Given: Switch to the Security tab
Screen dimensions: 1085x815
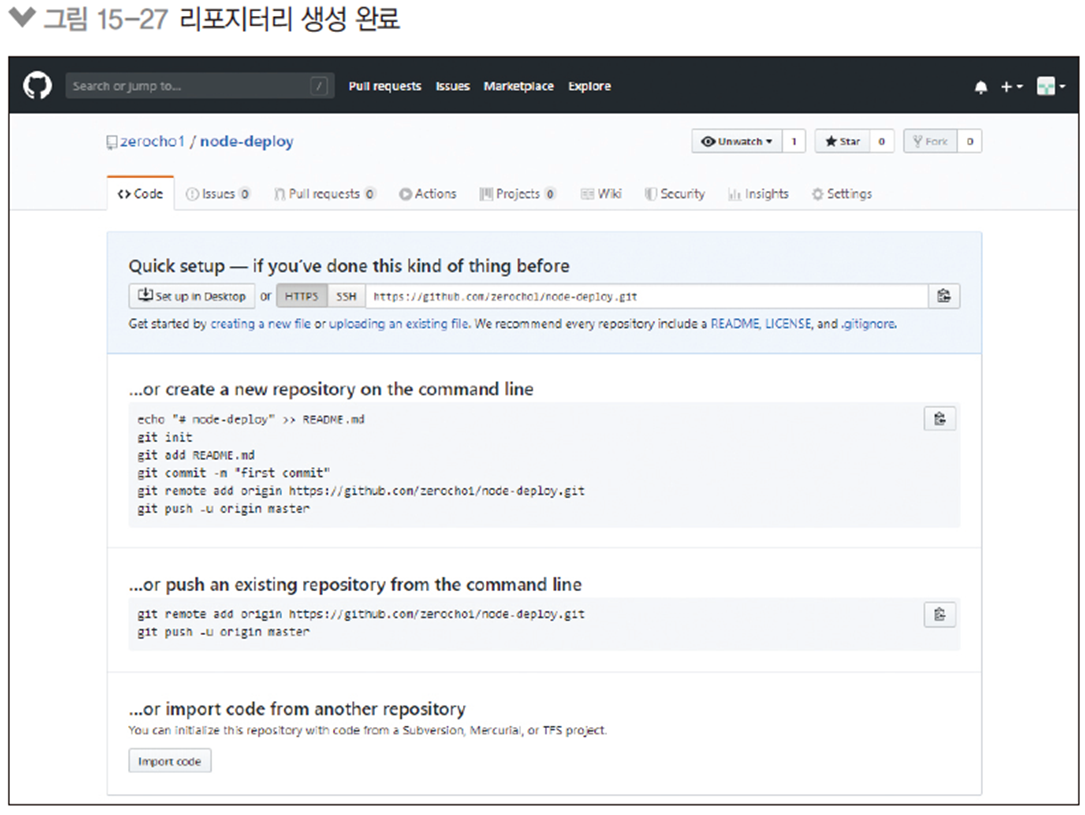Looking at the screenshot, I should [675, 194].
